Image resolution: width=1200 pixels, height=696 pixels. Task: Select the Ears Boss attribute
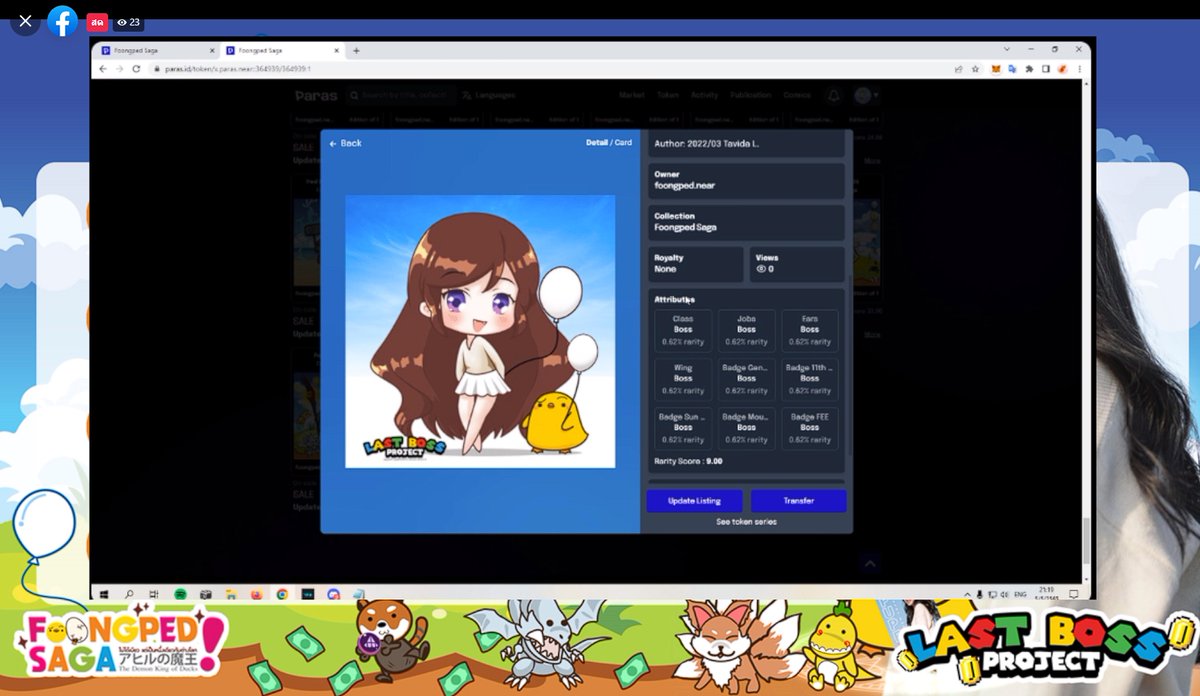(810, 330)
